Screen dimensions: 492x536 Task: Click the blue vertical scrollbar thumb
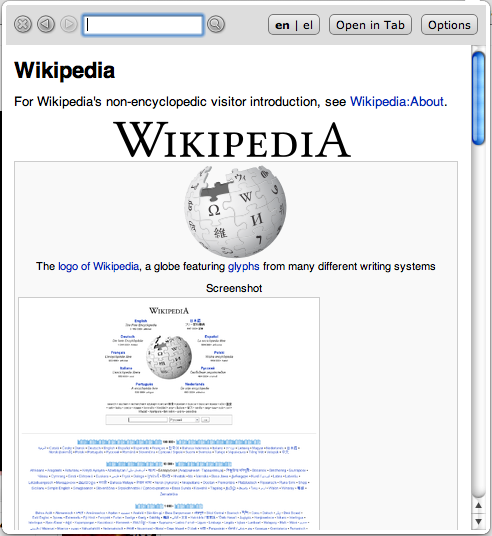tap(479, 98)
